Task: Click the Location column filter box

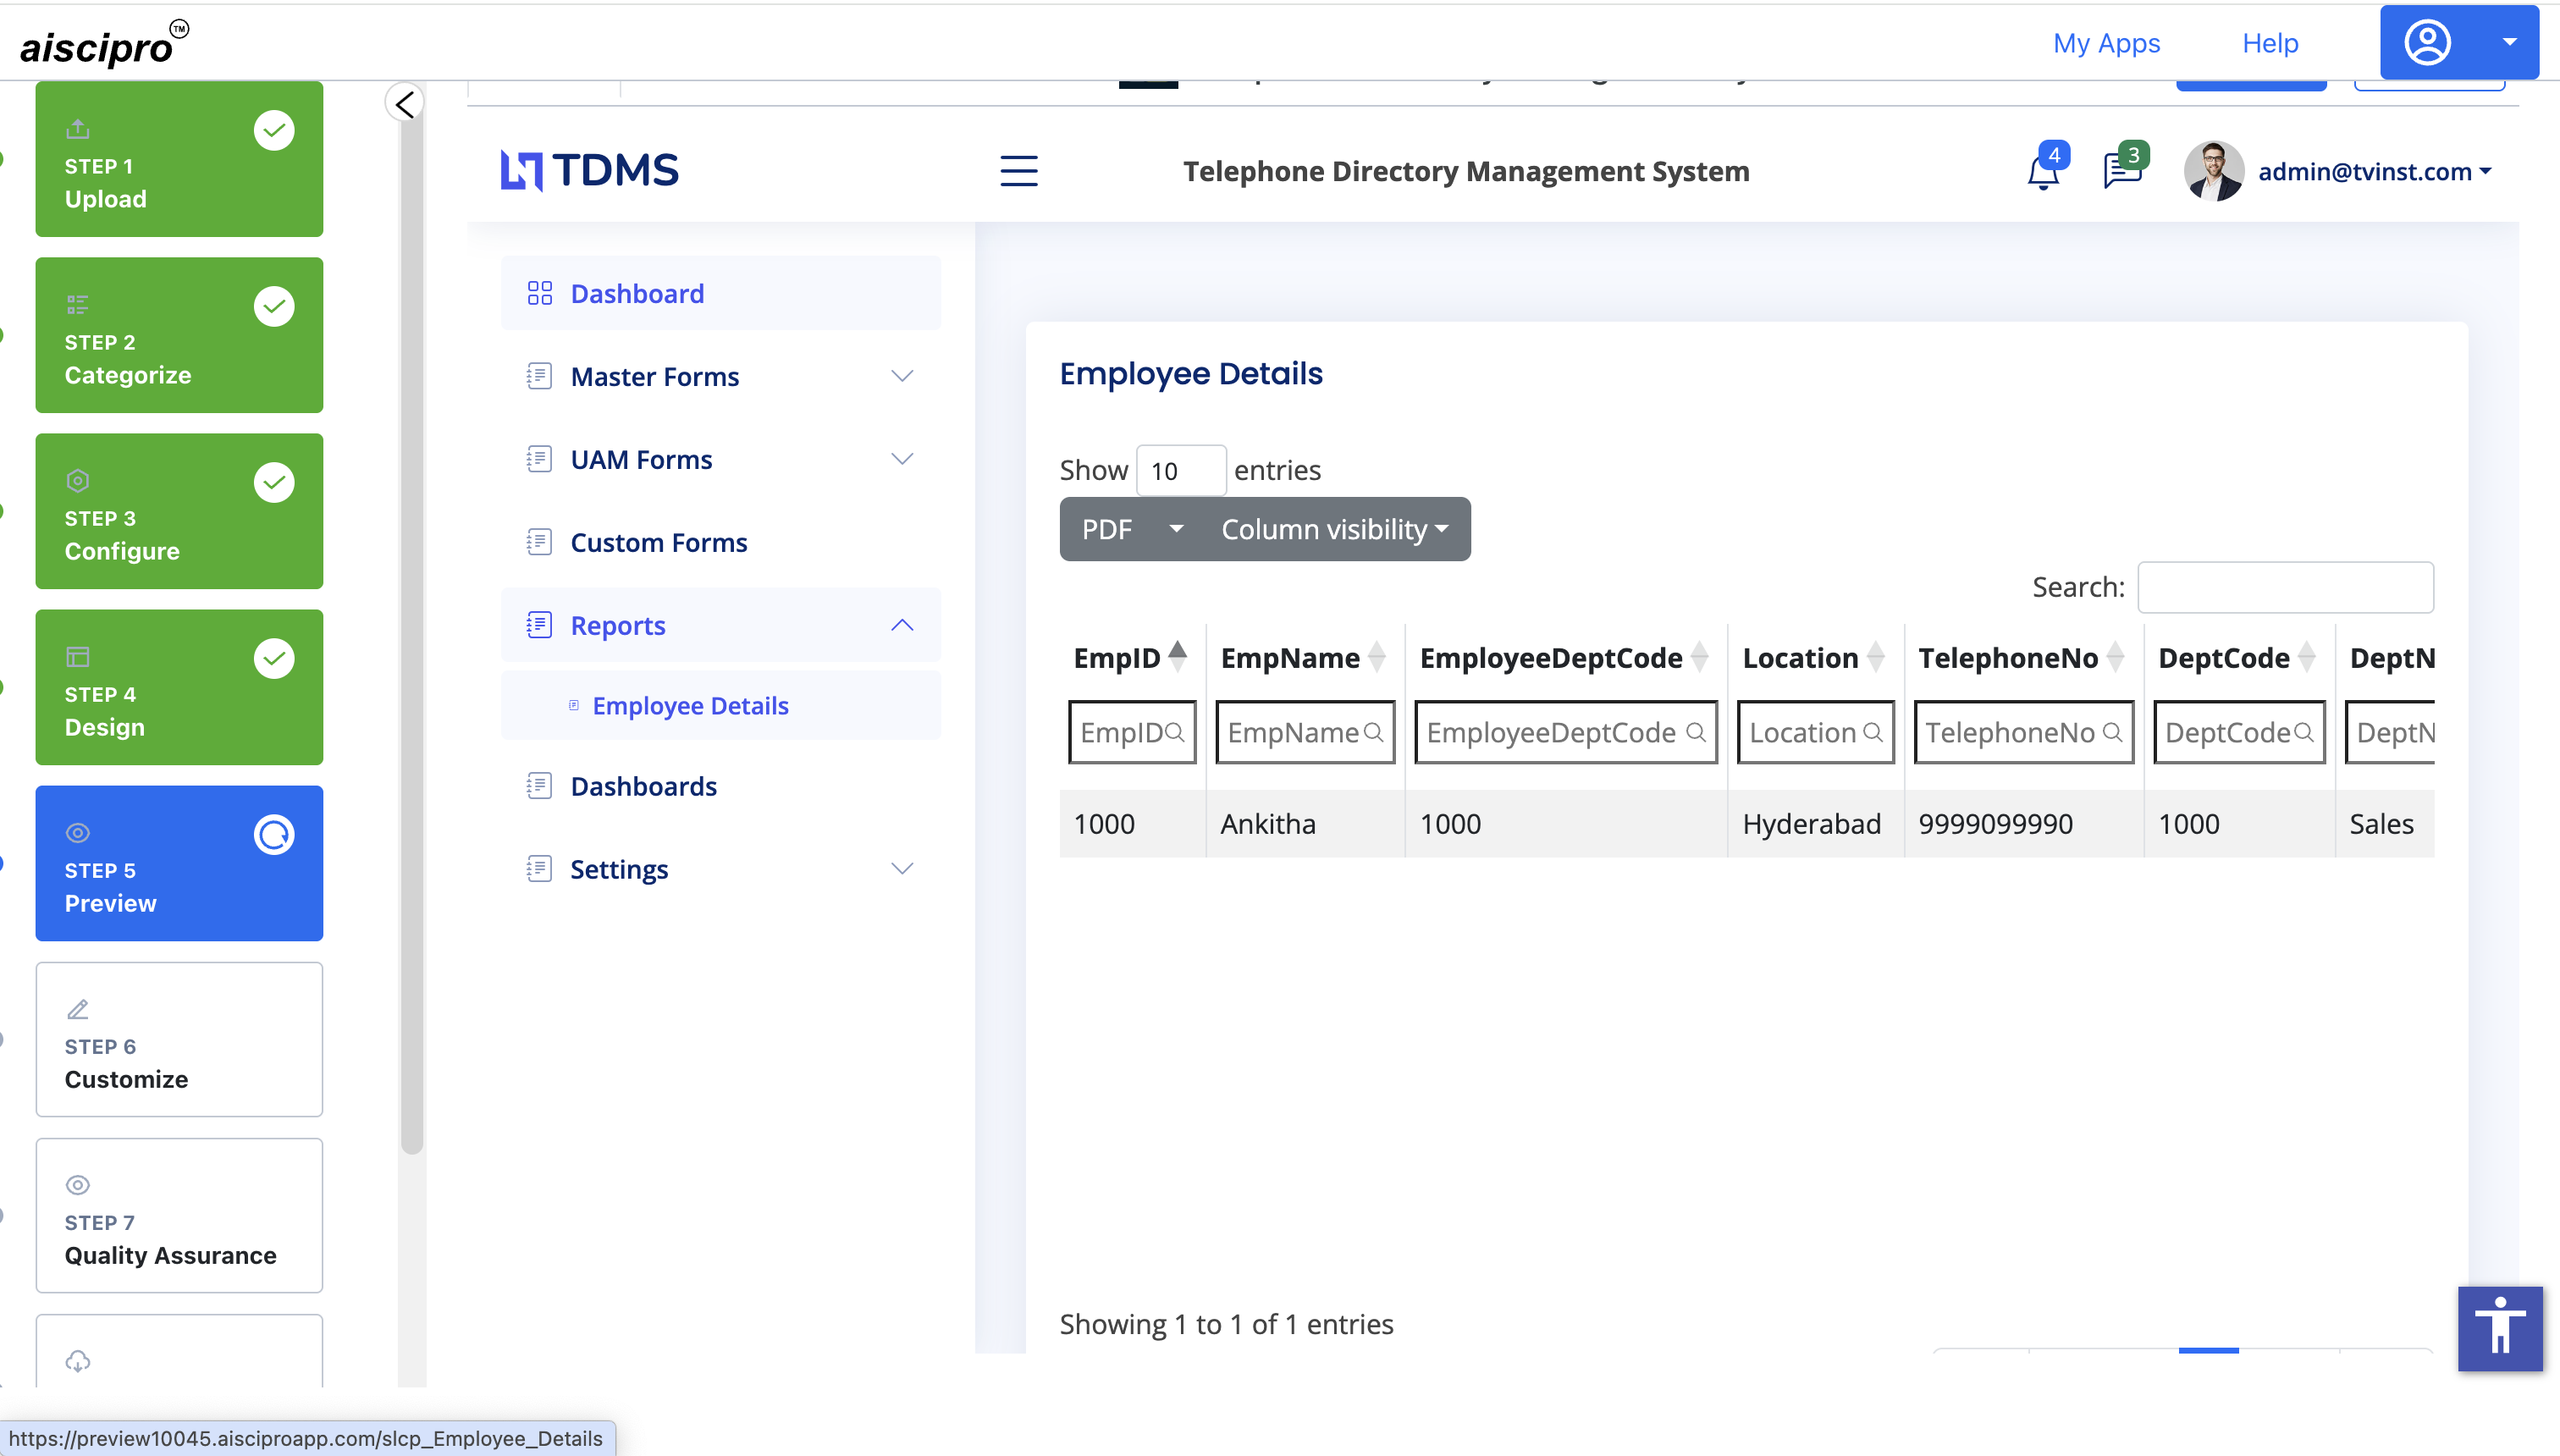Action: click(x=1815, y=732)
